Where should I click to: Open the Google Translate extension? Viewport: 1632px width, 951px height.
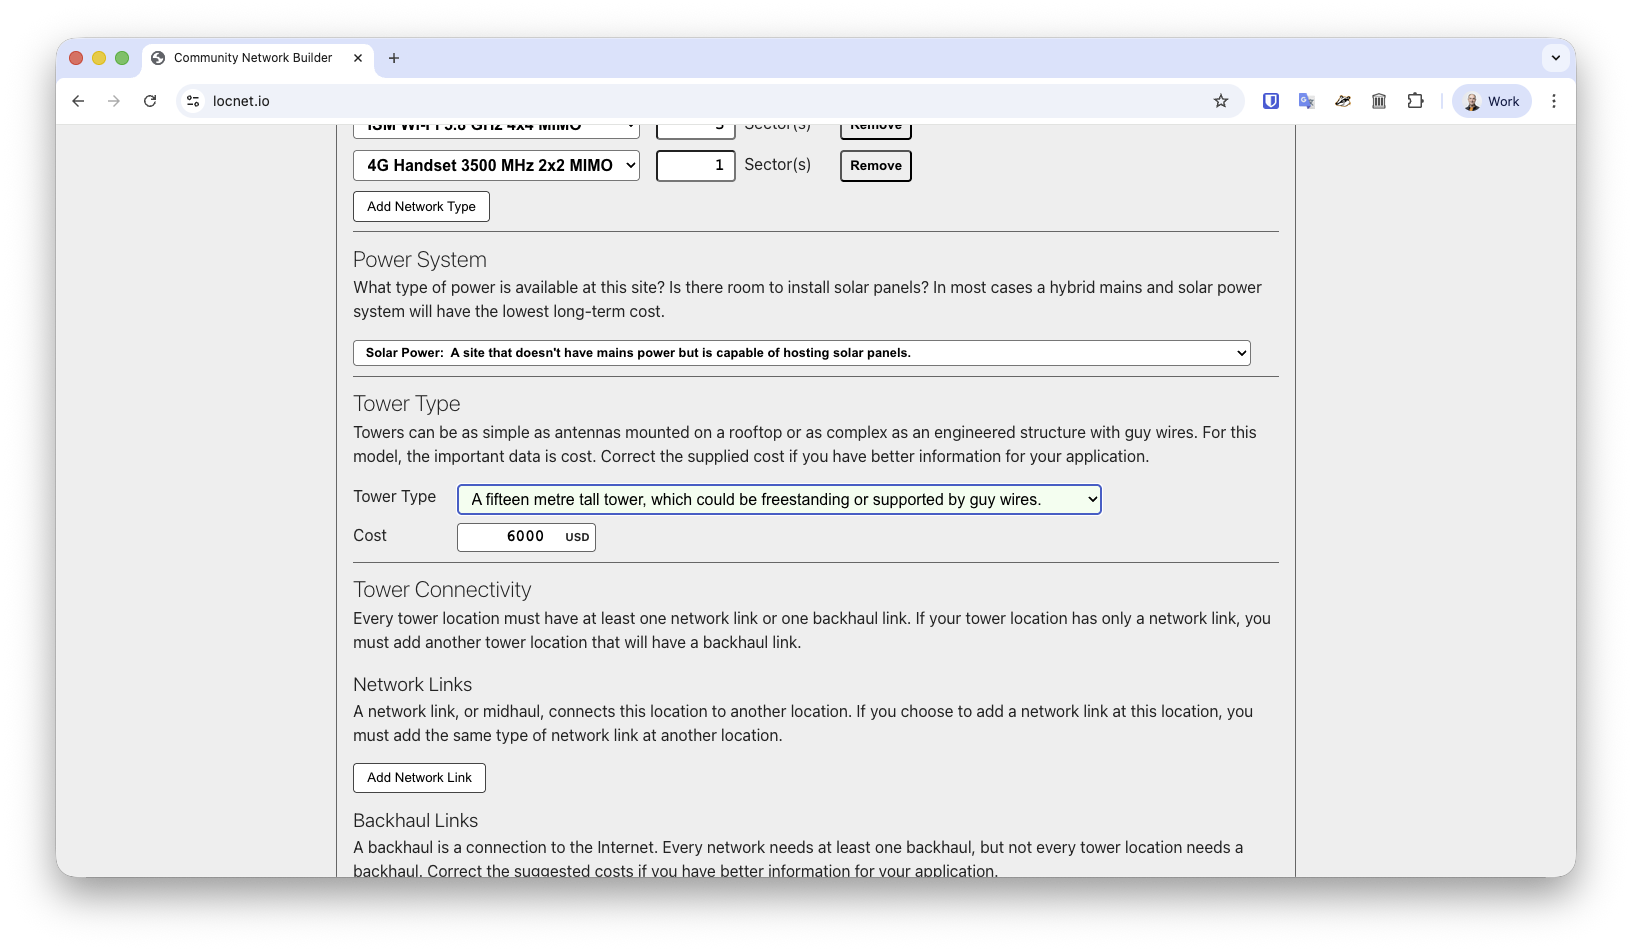coord(1306,101)
